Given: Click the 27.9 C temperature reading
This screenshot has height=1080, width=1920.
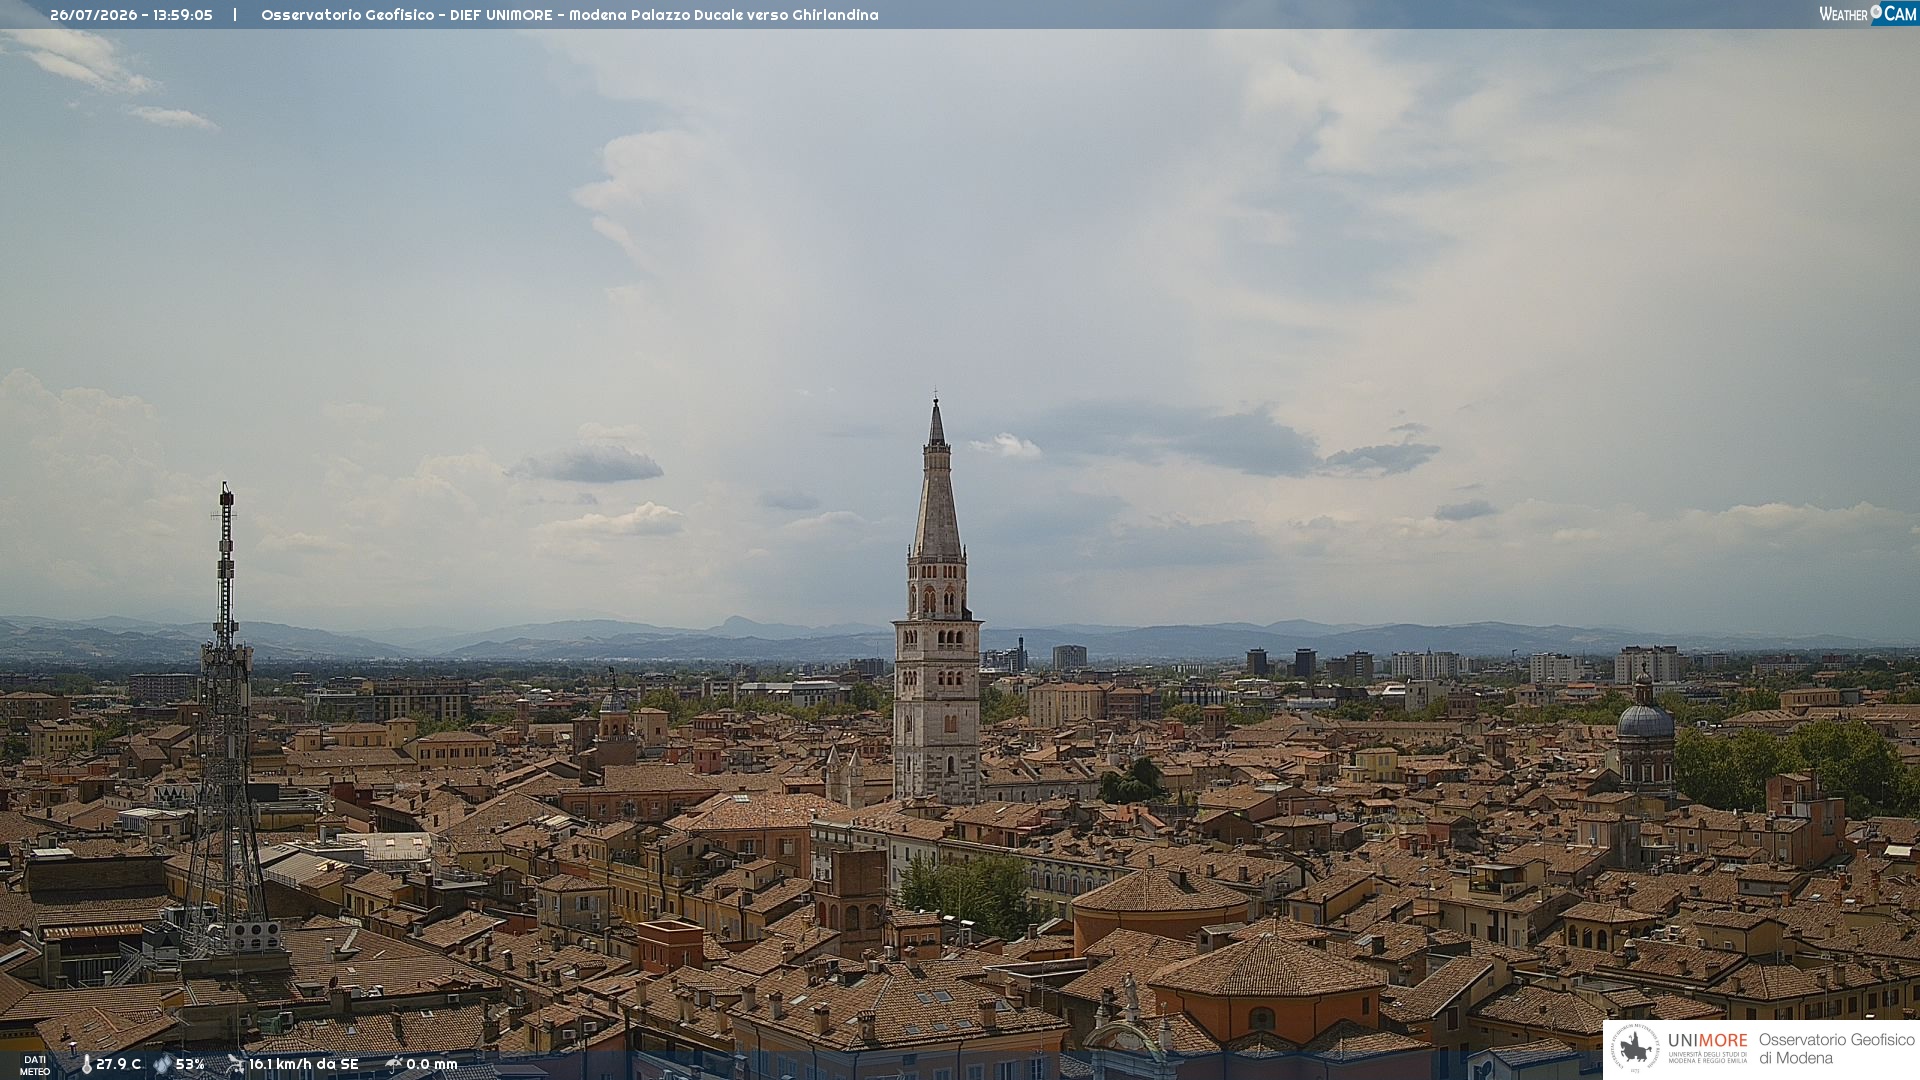Looking at the screenshot, I should tap(119, 1064).
